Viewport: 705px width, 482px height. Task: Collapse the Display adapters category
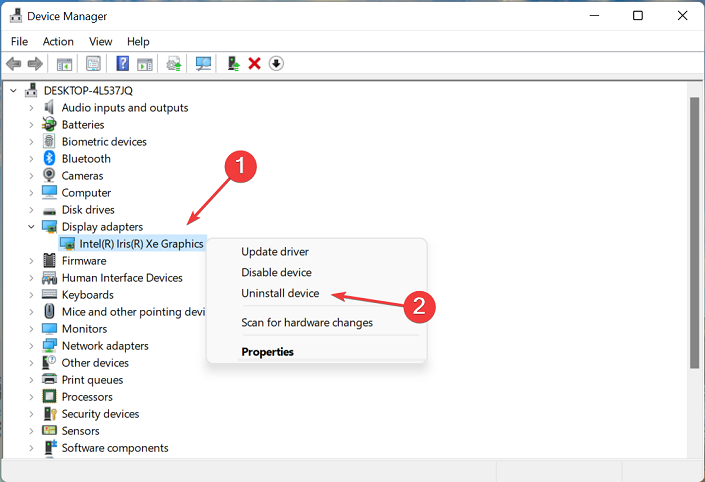pos(32,227)
